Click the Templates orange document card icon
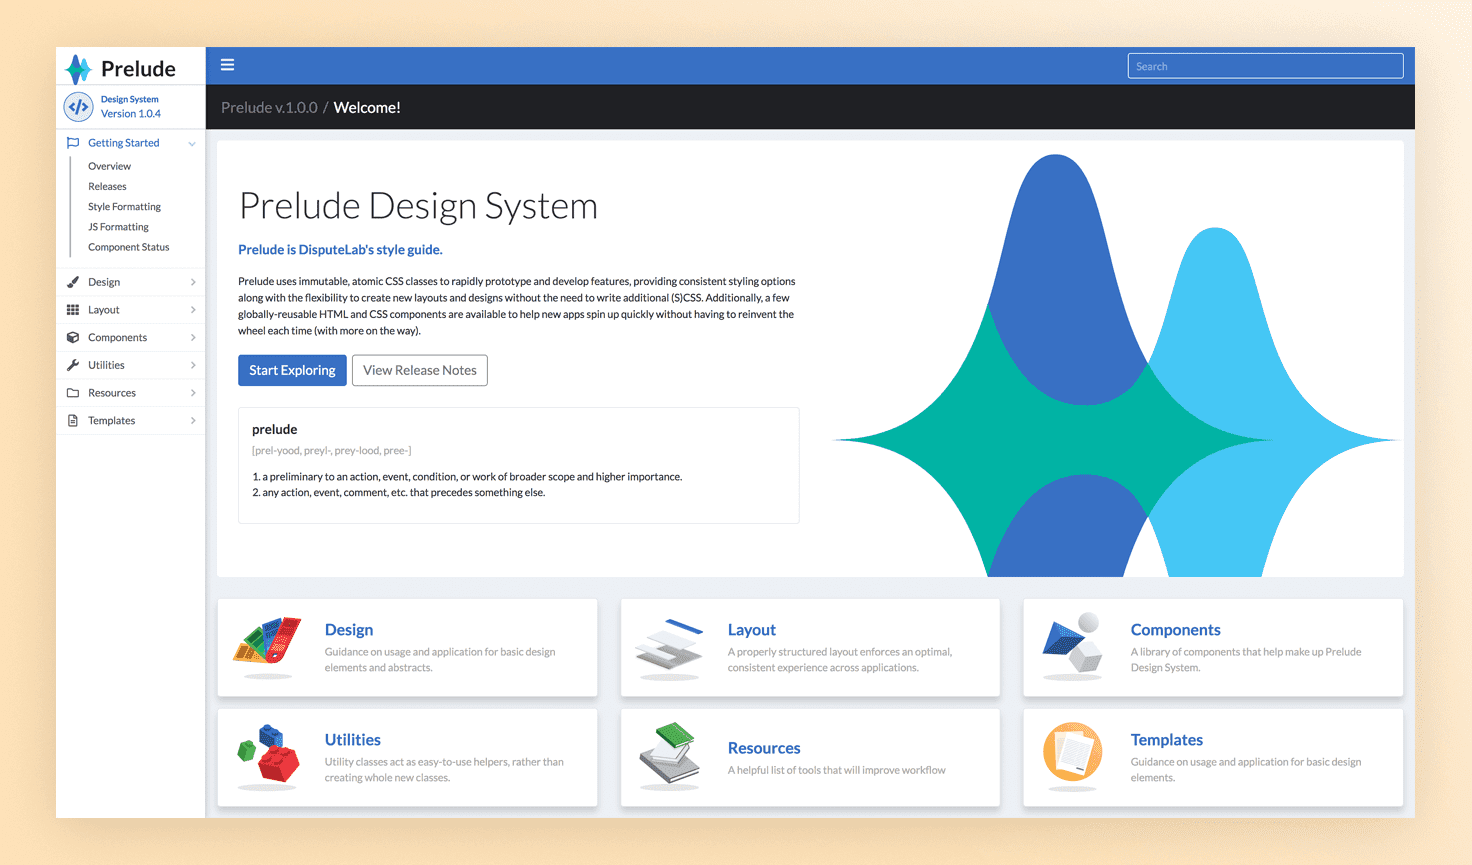Image resolution: width=1472 pixels, height=865 pixels. tap(1072, 752)
